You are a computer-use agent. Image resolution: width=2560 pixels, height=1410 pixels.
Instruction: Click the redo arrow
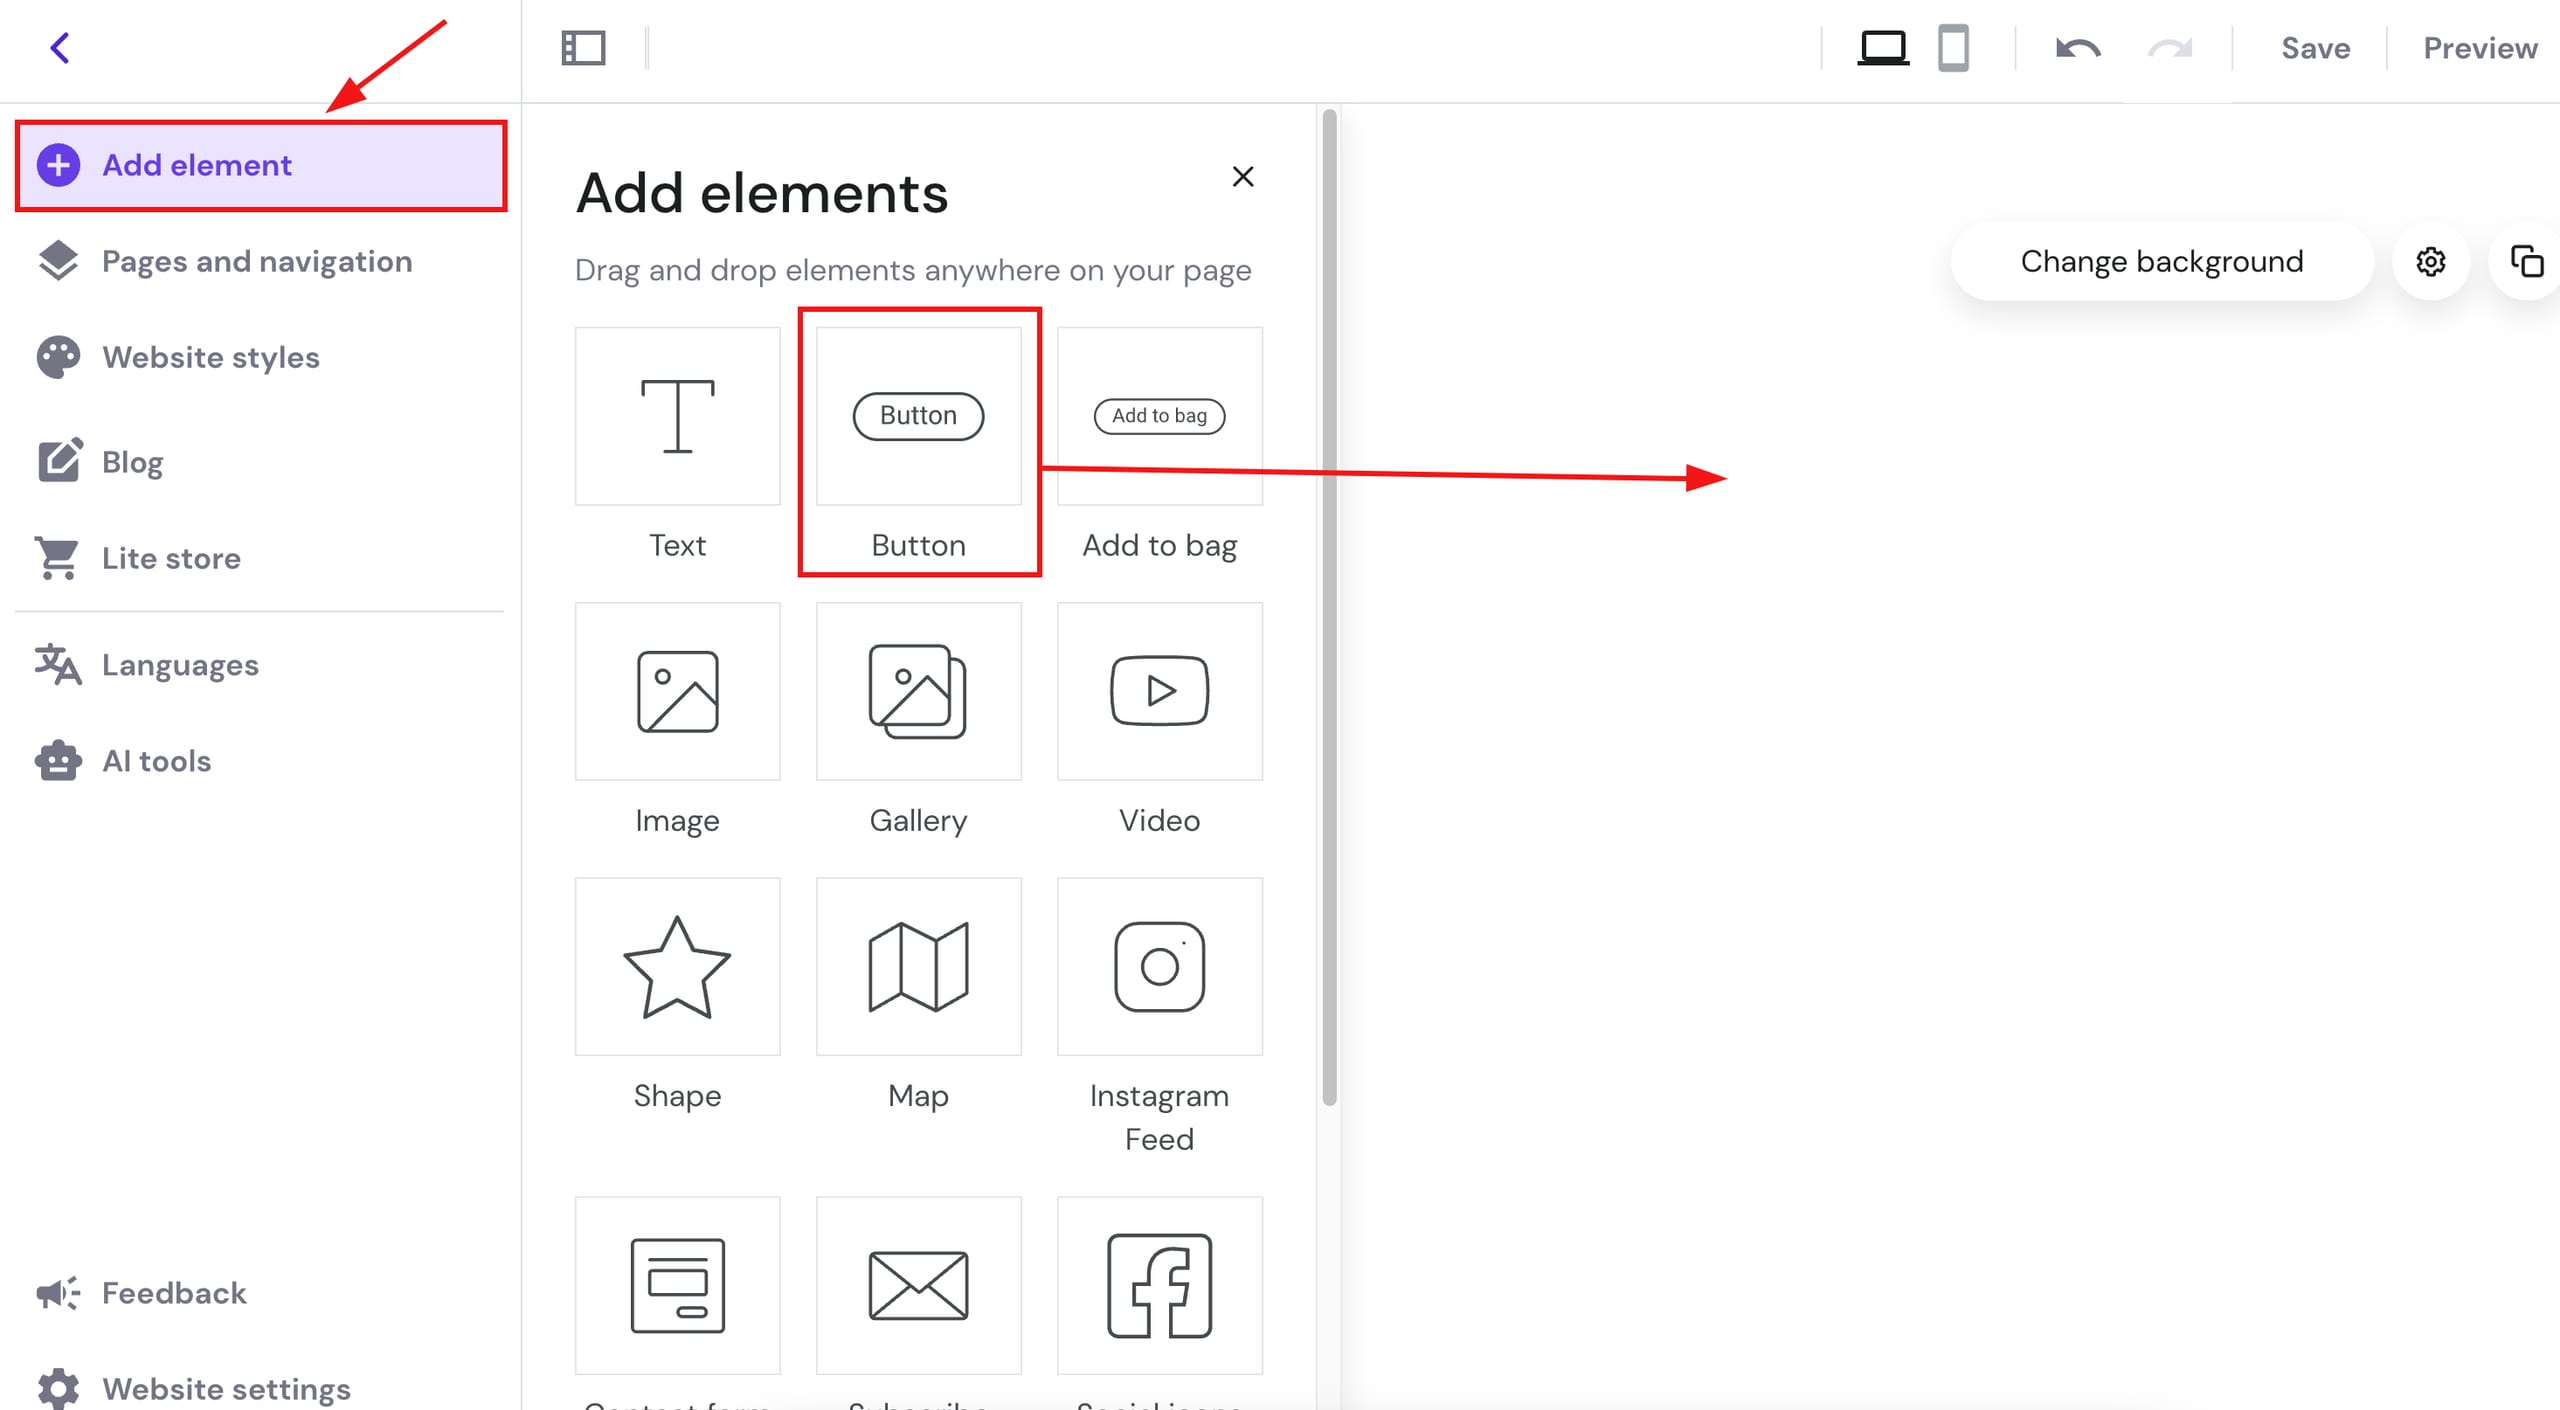(2170, 48)
